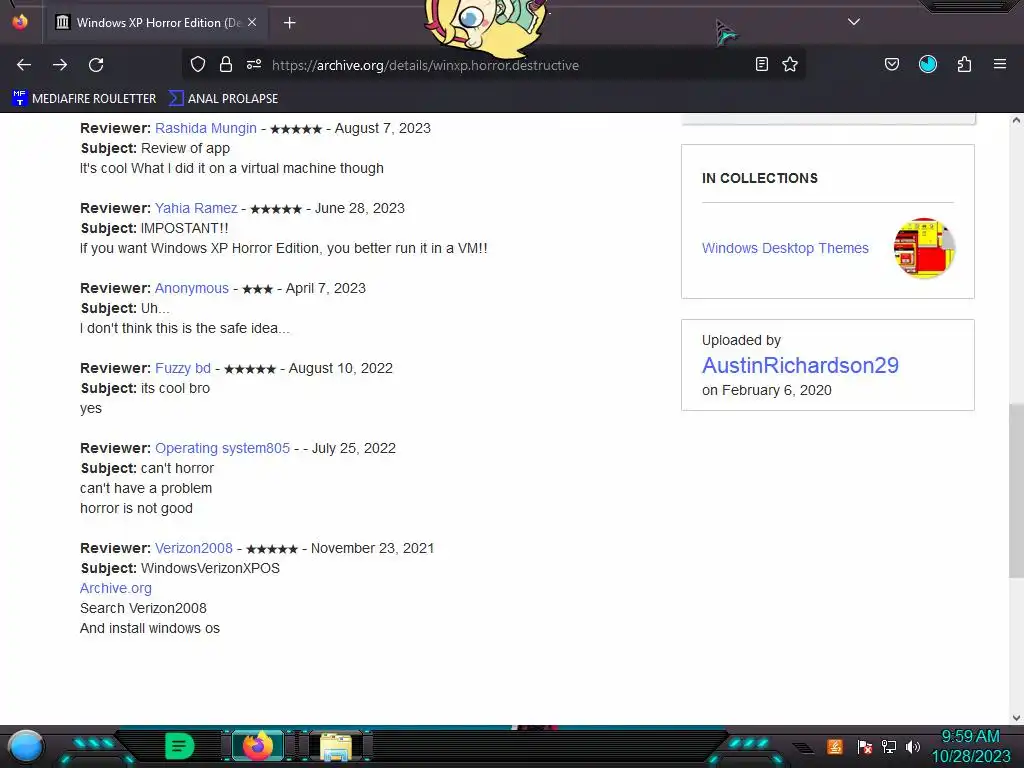Go back to the previous page
Viewport: 1024px width, 768px height.
[24, 65]
